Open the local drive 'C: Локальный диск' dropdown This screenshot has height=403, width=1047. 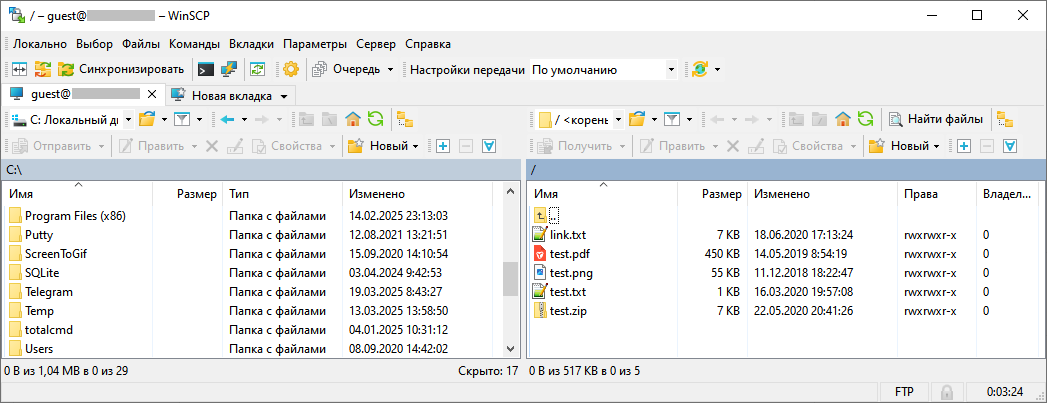point(129,119)
